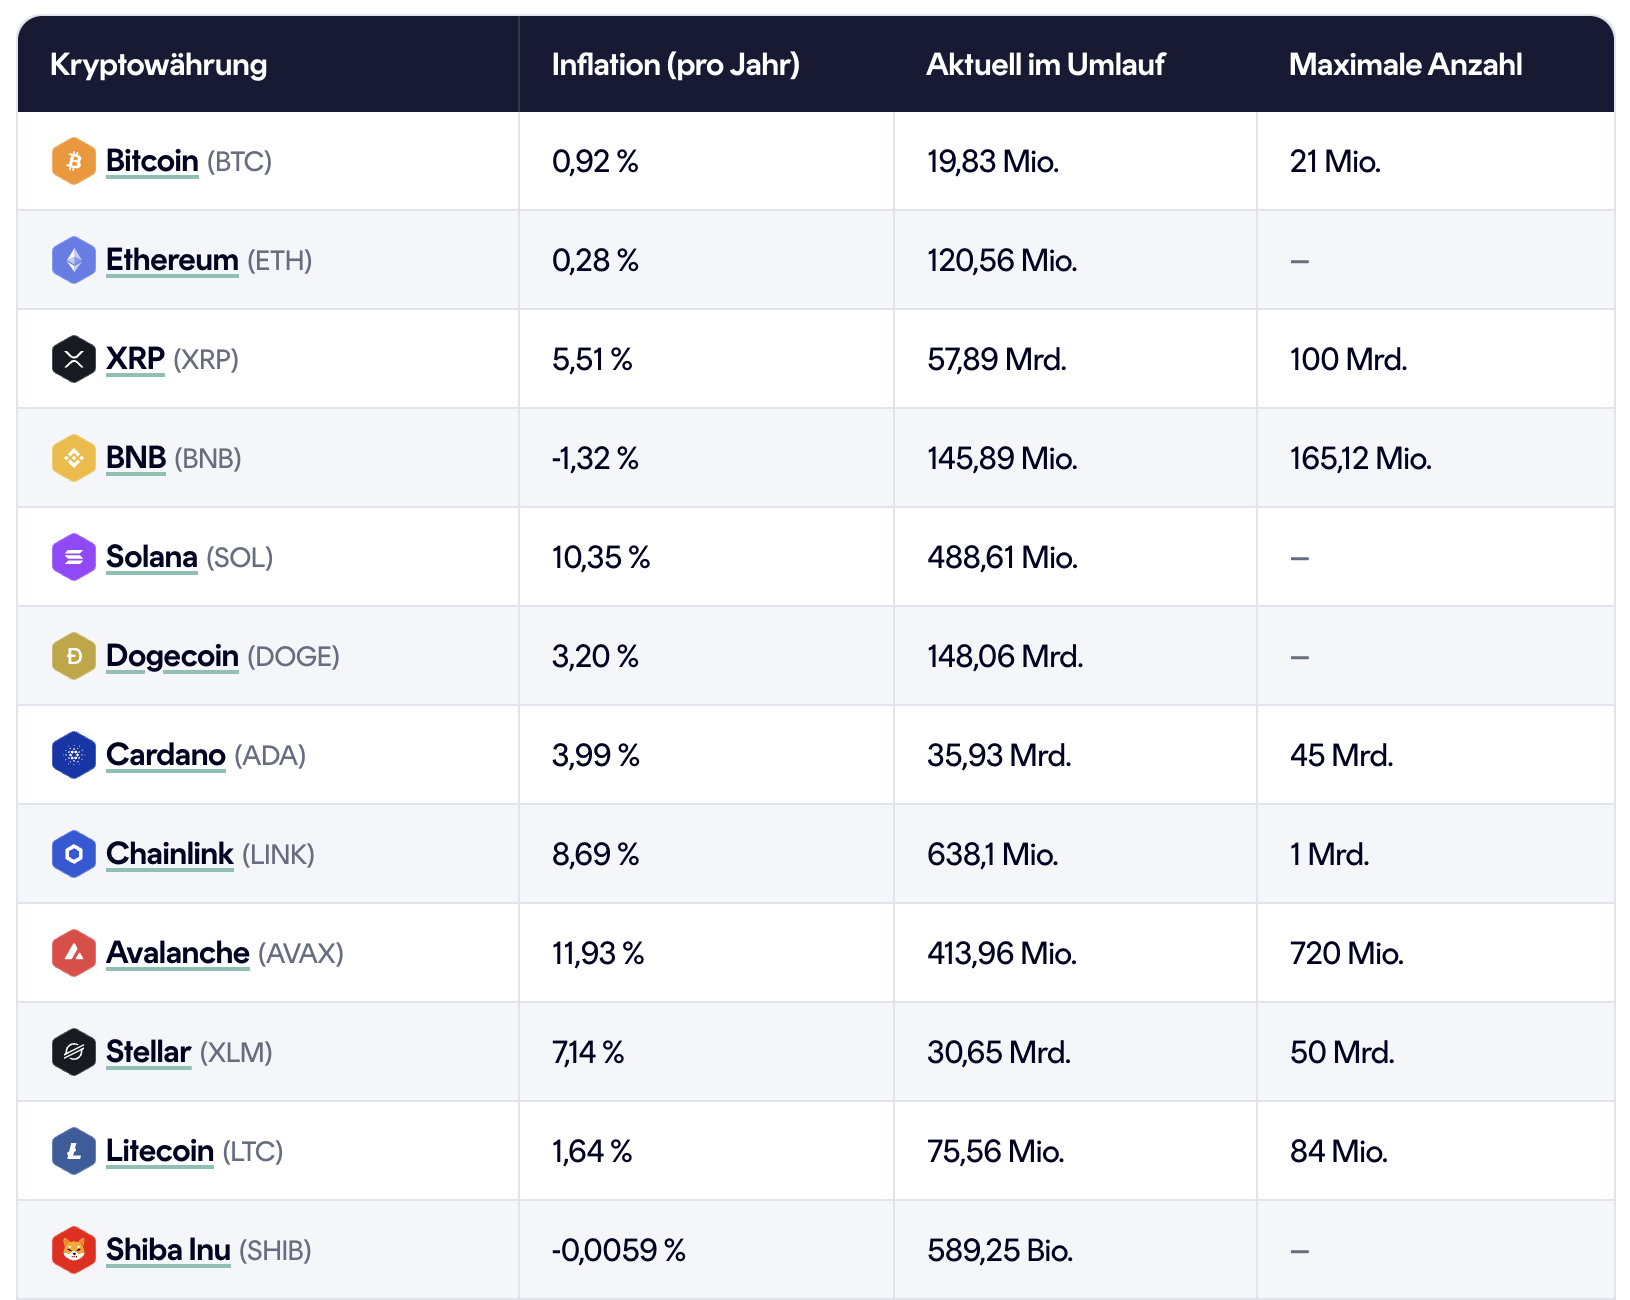Select the Shiba Inu inflation value -0,0059 %
This screenshot has height=1300, width=1630.
point(619,1250)
